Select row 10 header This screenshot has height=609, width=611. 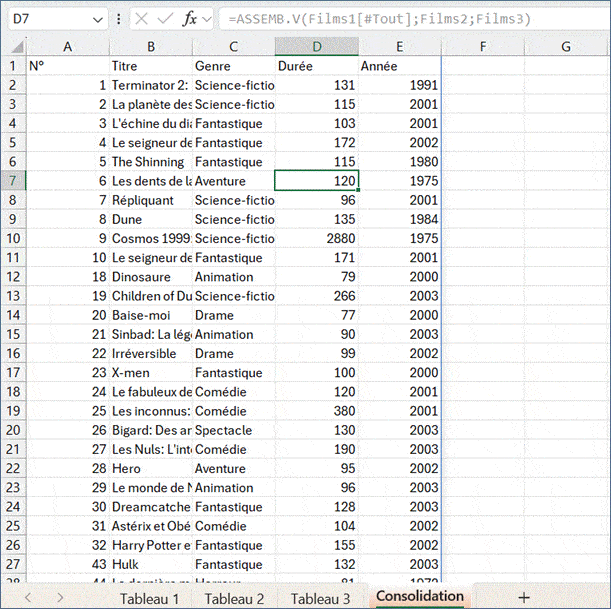pyautogui.click(x=13, y=238)
